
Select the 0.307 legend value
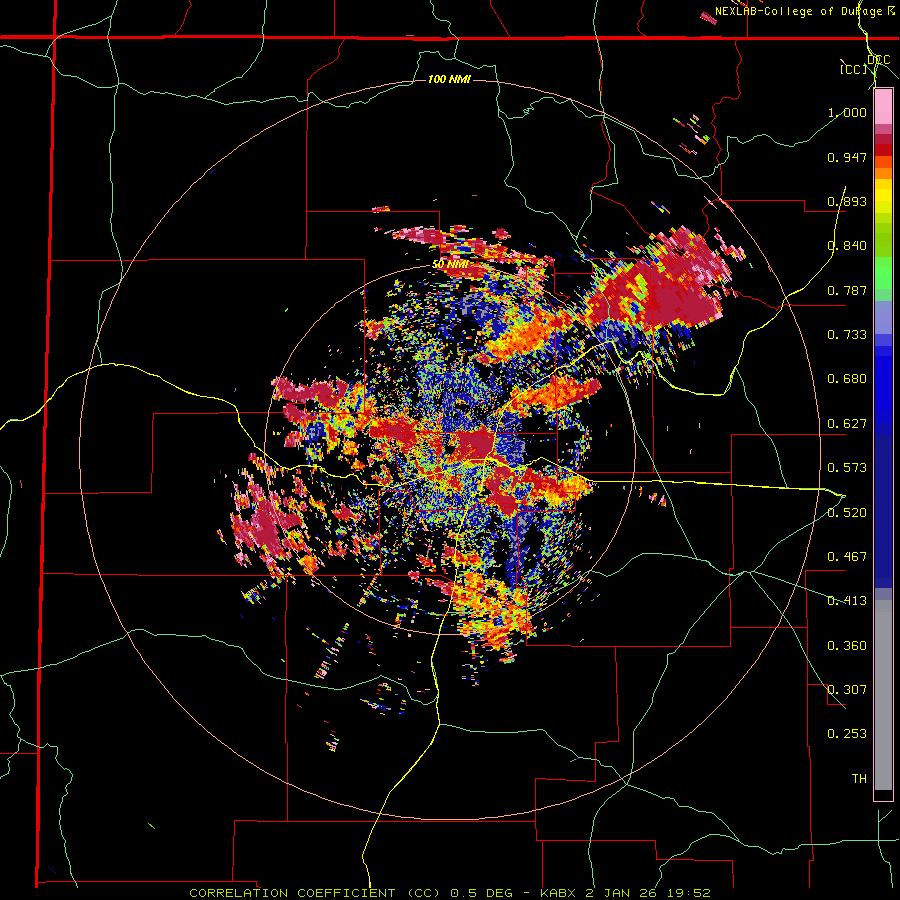pos(847,690)
